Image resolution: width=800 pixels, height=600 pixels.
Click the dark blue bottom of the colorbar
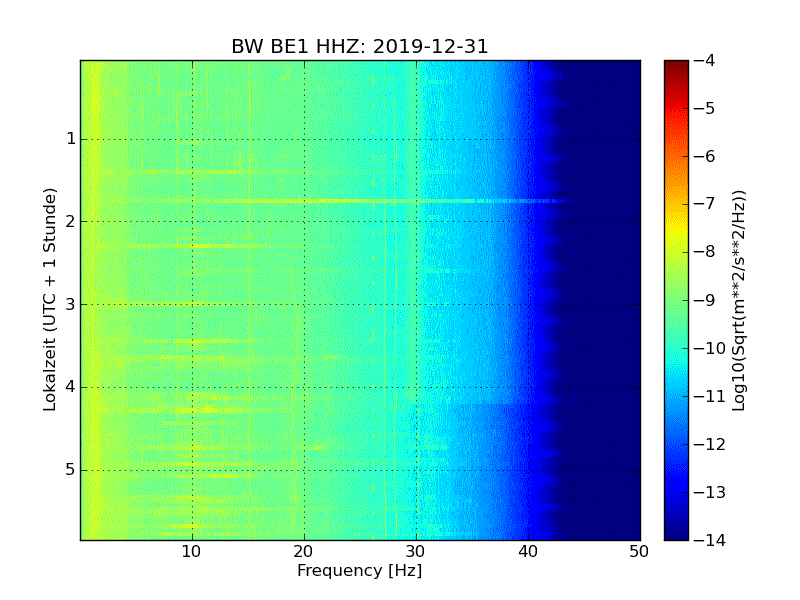click(x=677, y=531)
